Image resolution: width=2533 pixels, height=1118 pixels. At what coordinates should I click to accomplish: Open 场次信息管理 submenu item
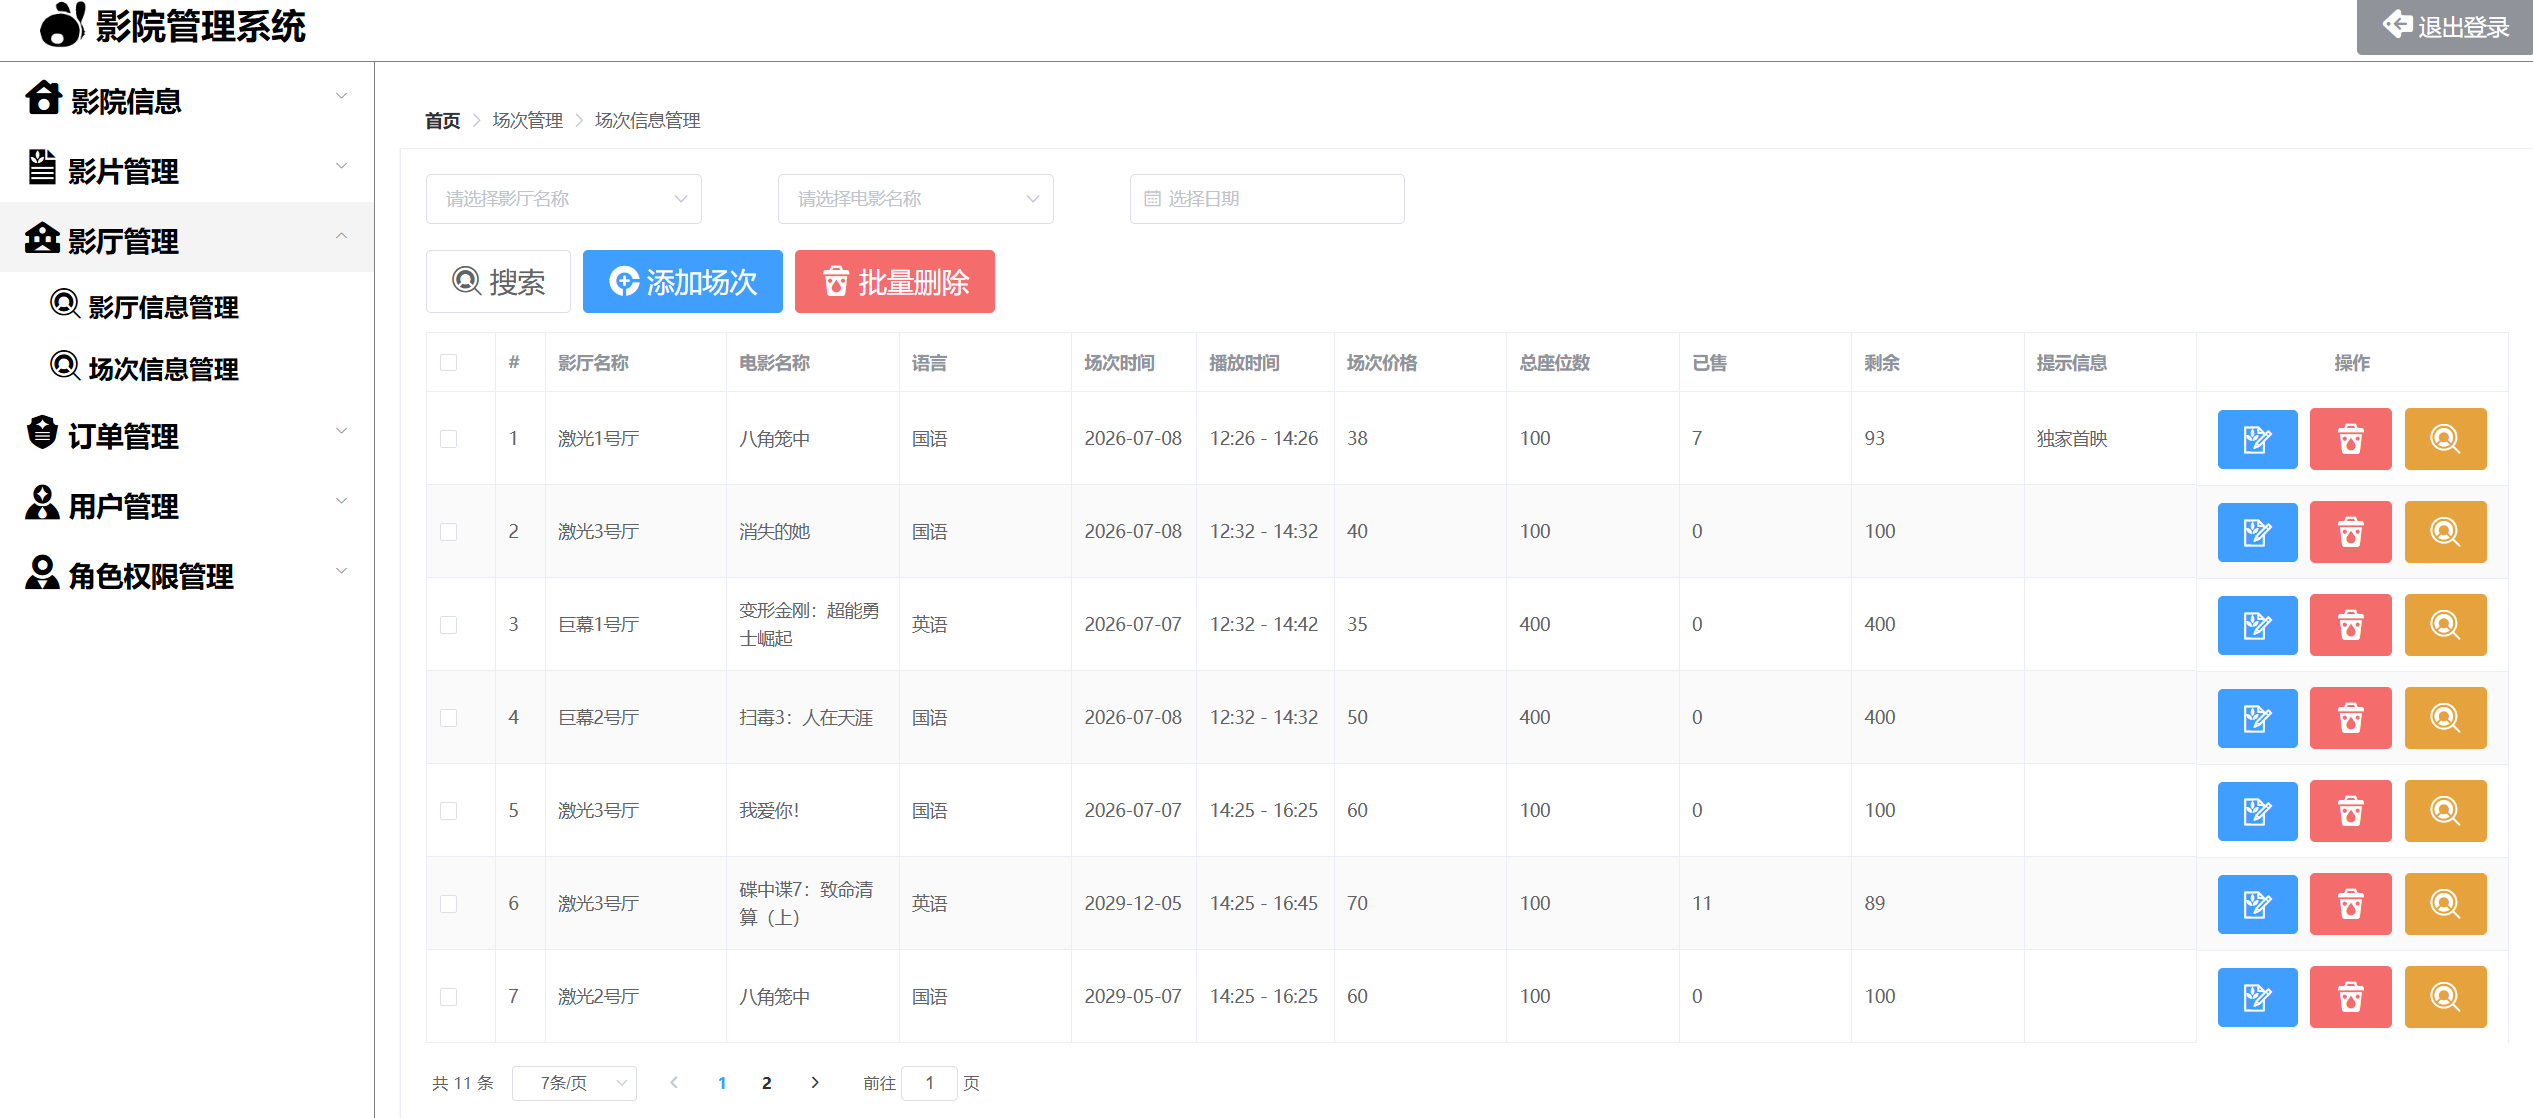tap(187, 368)
